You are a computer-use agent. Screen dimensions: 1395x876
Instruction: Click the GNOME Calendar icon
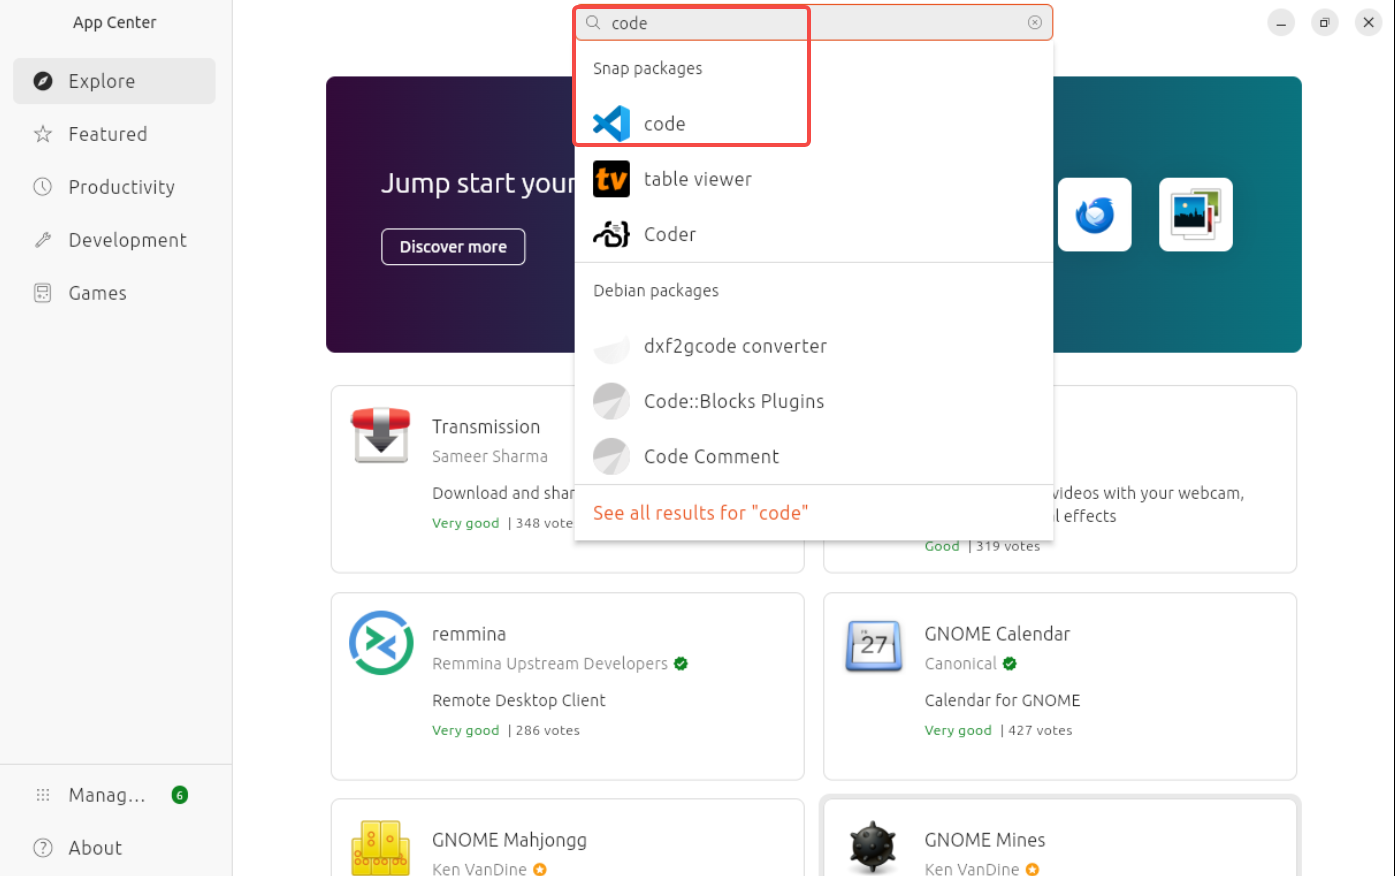pyautogui.click(x=873, y=645)
